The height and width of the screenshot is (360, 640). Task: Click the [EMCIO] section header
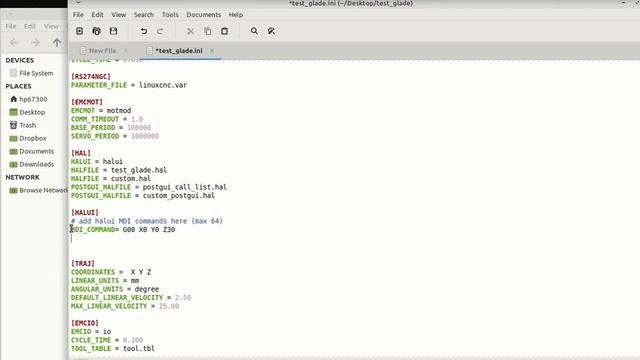click(x=85, y=323)
